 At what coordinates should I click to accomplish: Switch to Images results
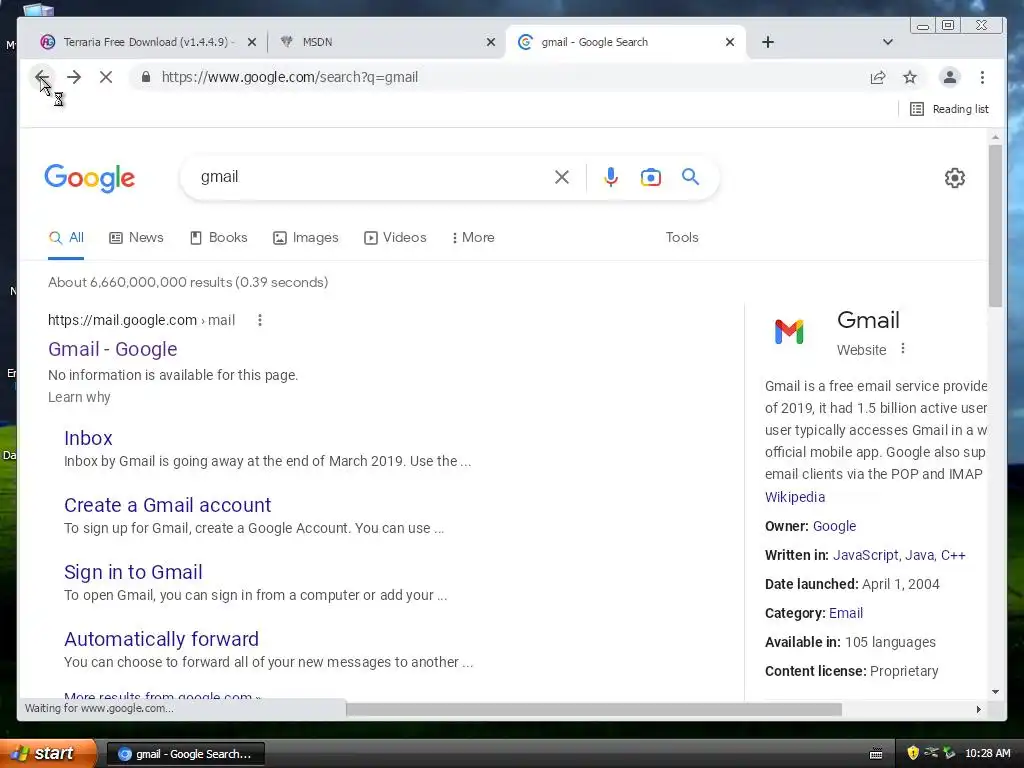tap(306, 238)
